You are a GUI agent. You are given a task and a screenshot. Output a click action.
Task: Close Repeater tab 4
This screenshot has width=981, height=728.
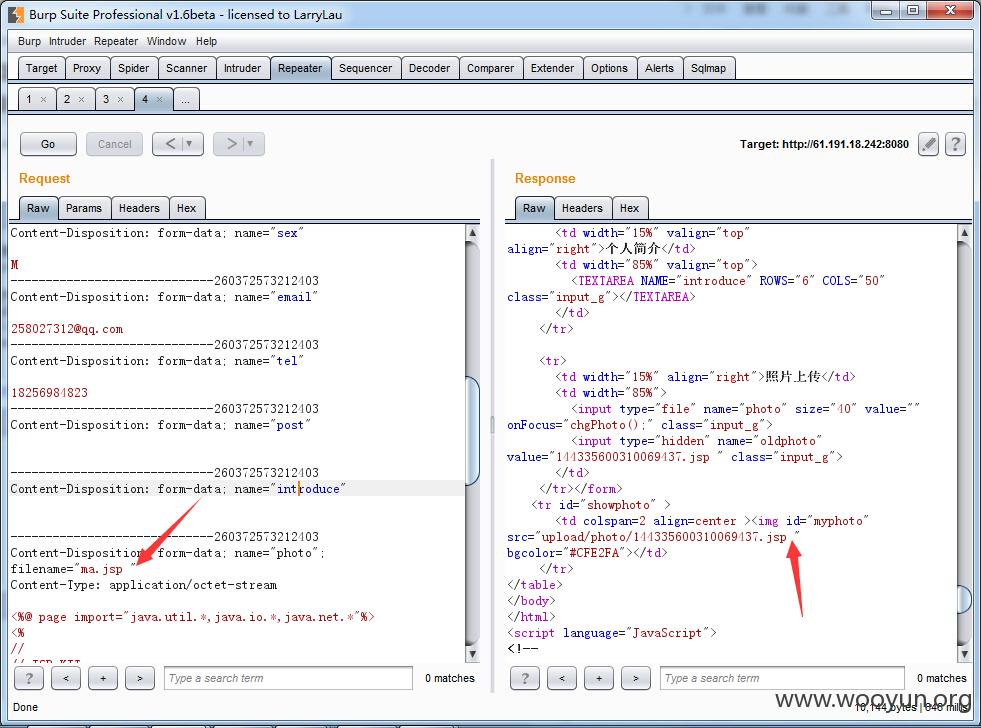tap(160, 99)
